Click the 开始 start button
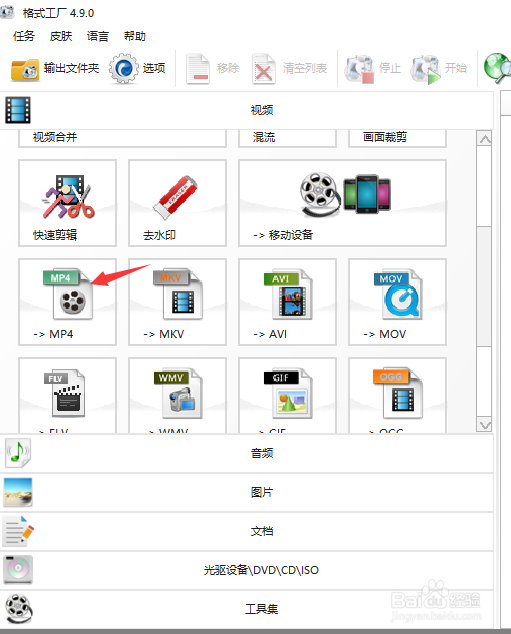This screenshot has height=634, width=511. pos(439,69)
